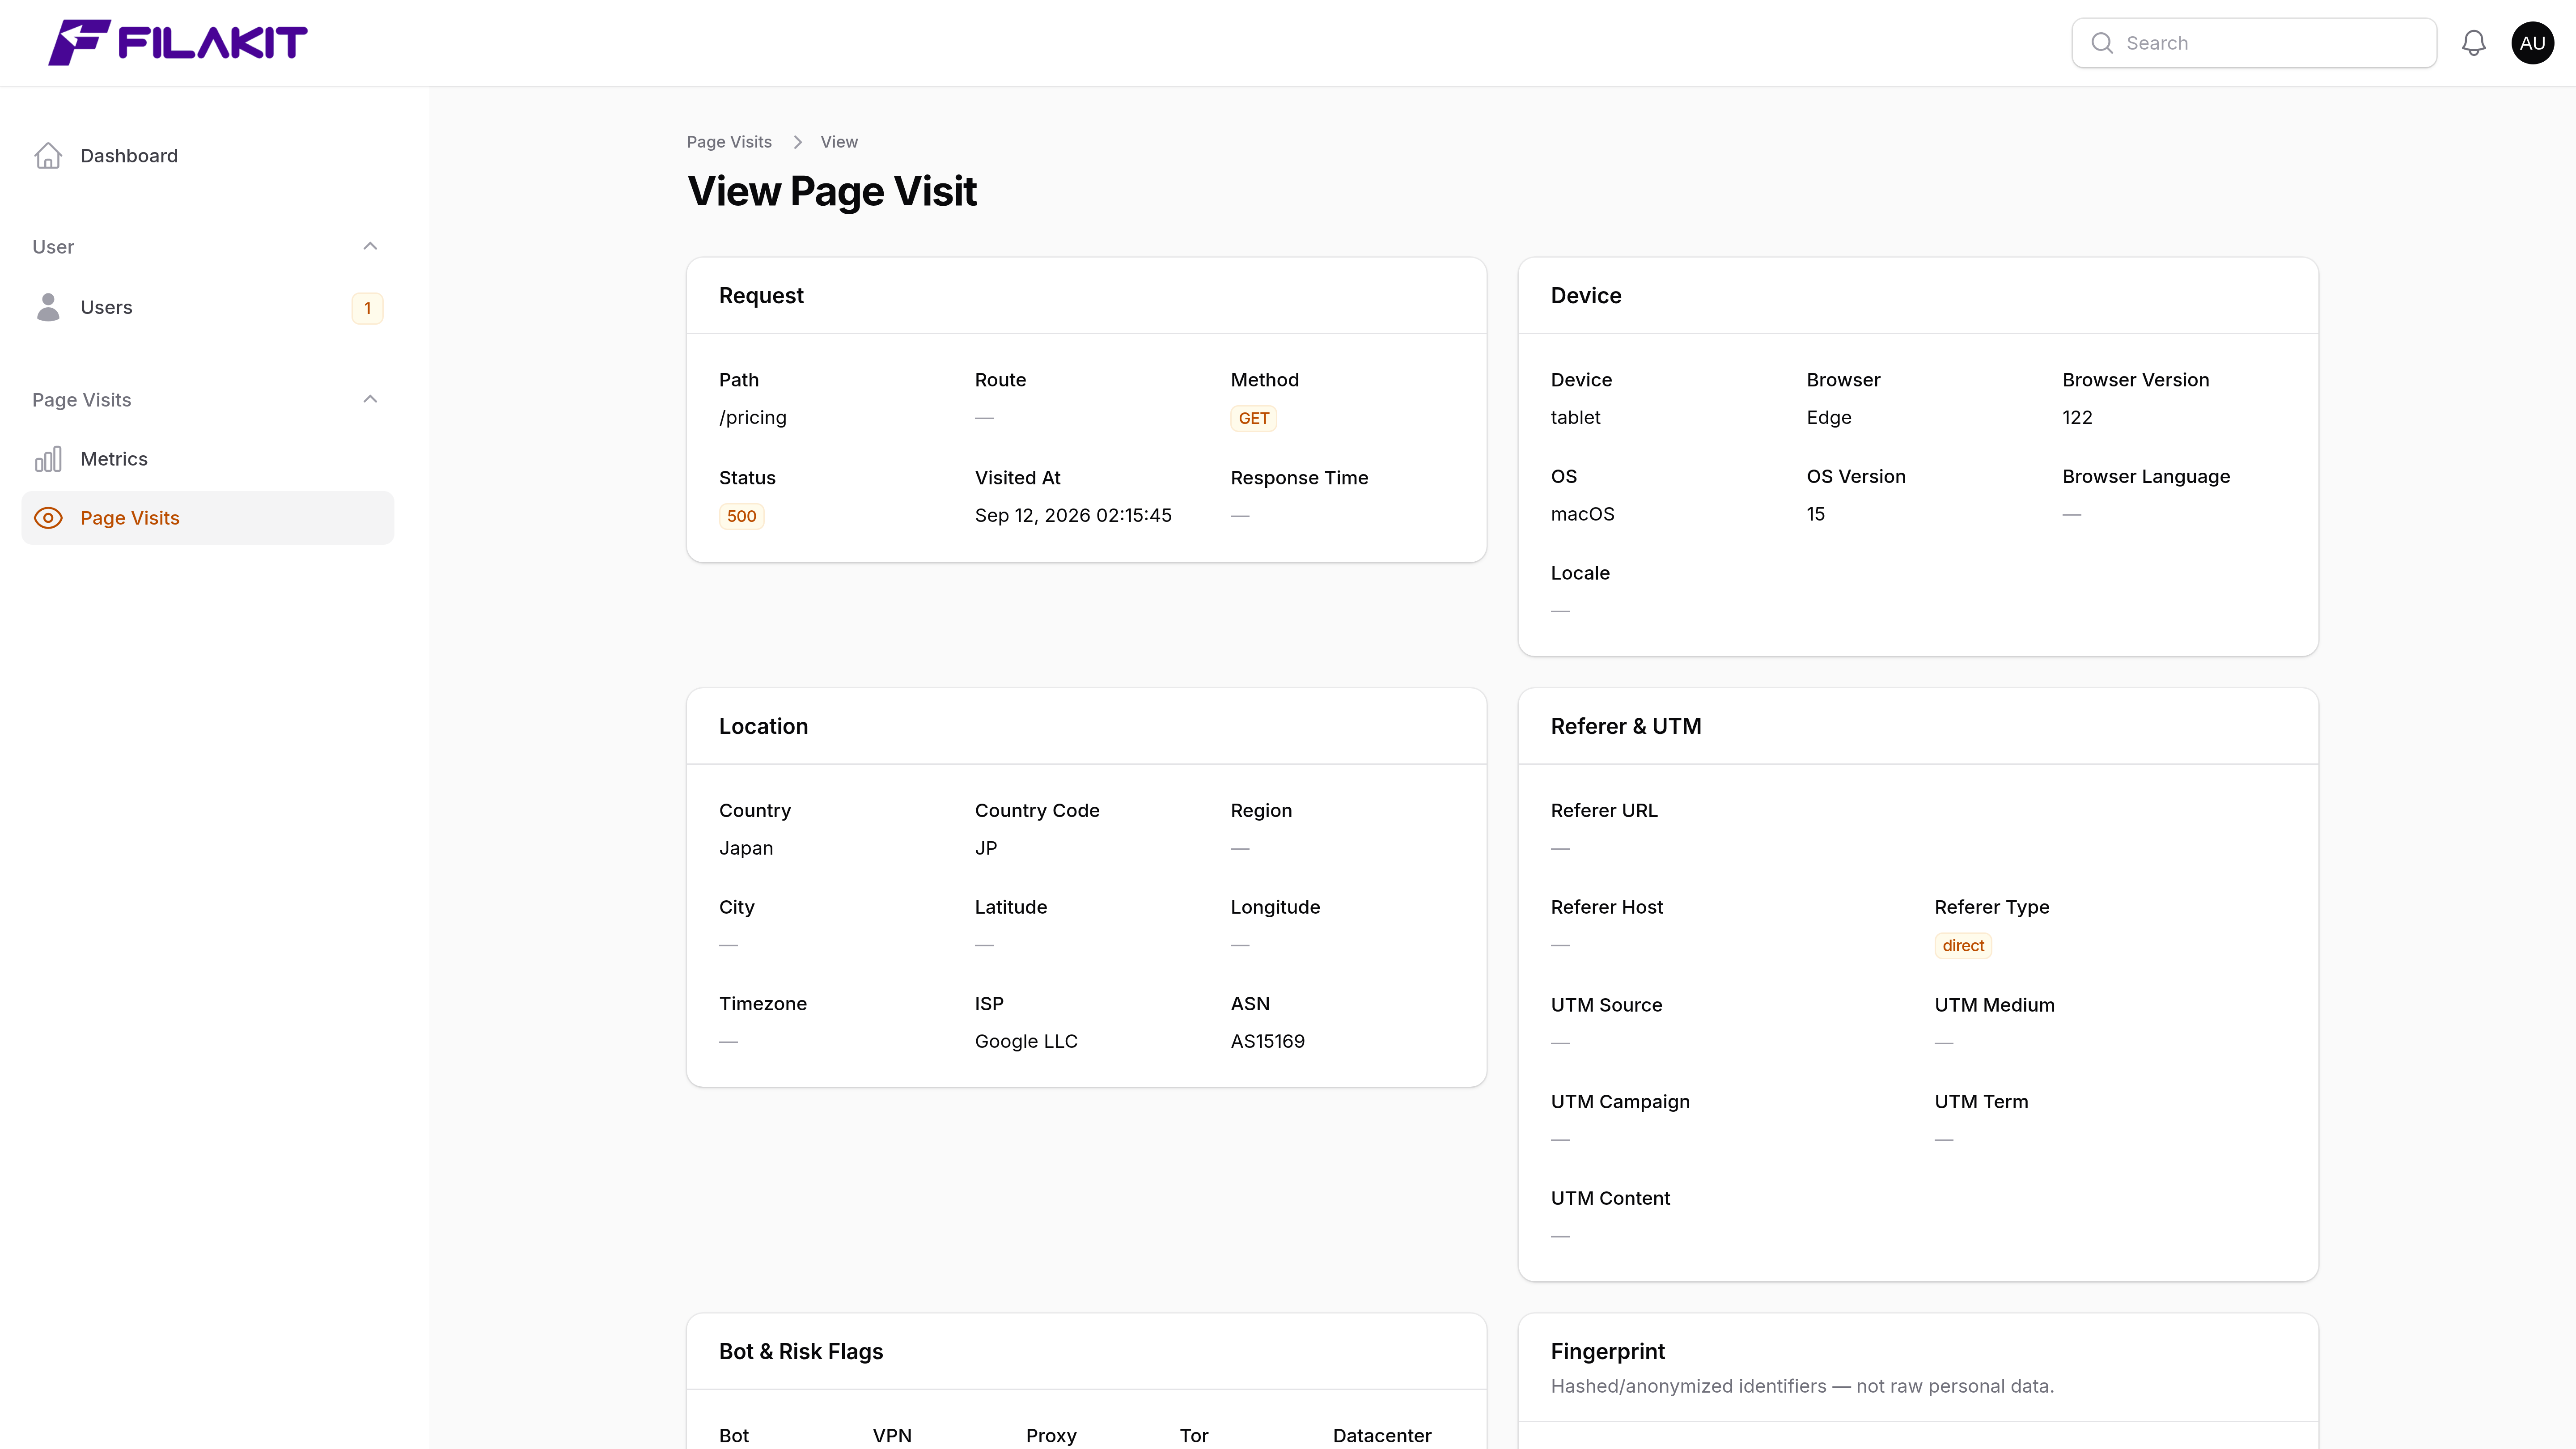Focus the Search input field
This screenshot has height=1449, width=2576.
click(2254, 43)
